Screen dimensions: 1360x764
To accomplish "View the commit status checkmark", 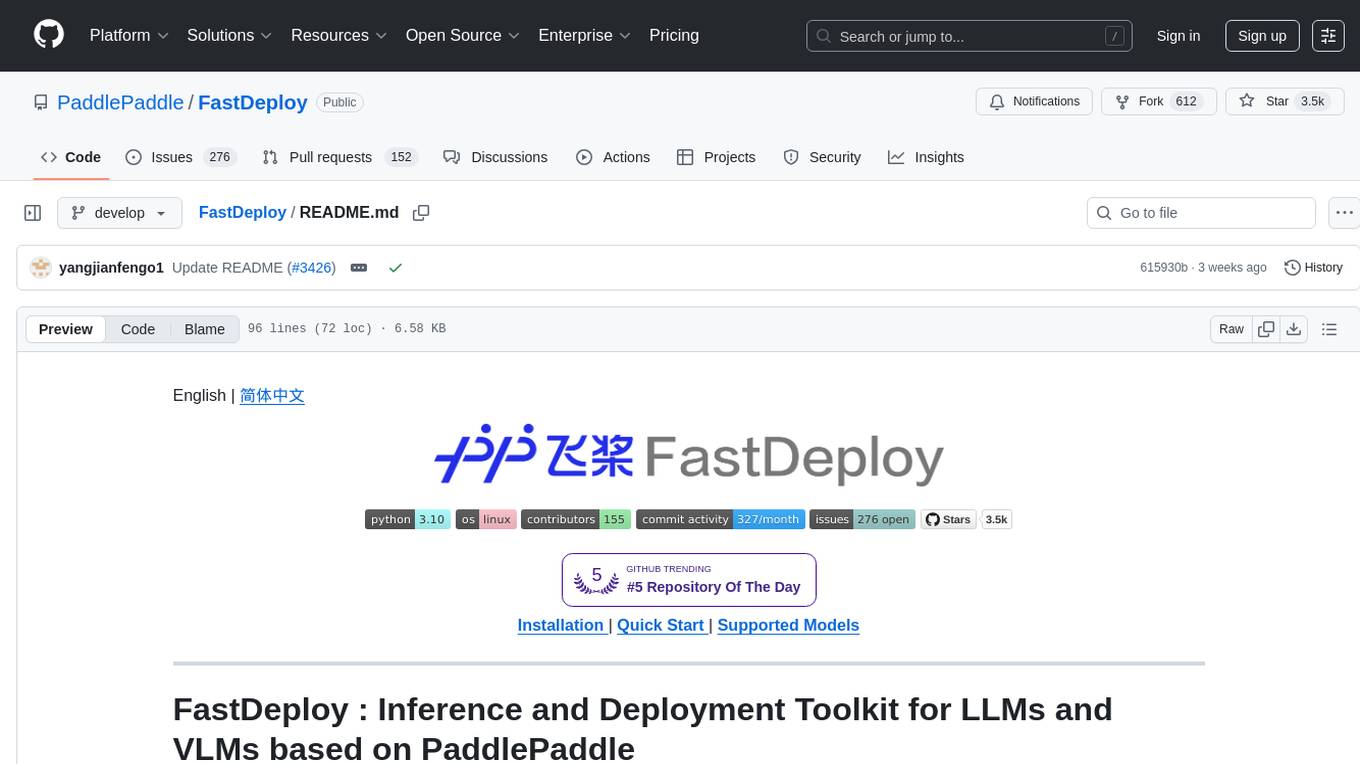I will [395, 268].
